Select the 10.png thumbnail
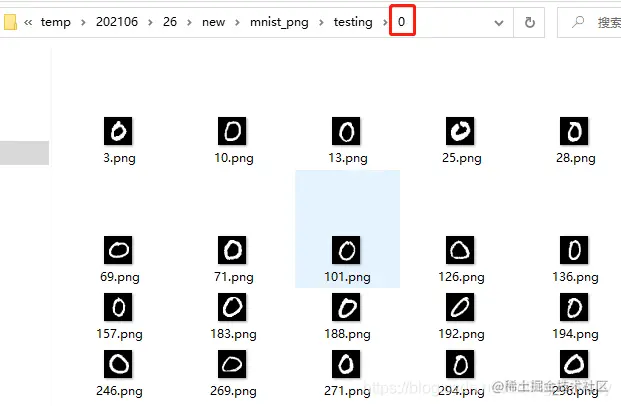 (x=232, y=131)
